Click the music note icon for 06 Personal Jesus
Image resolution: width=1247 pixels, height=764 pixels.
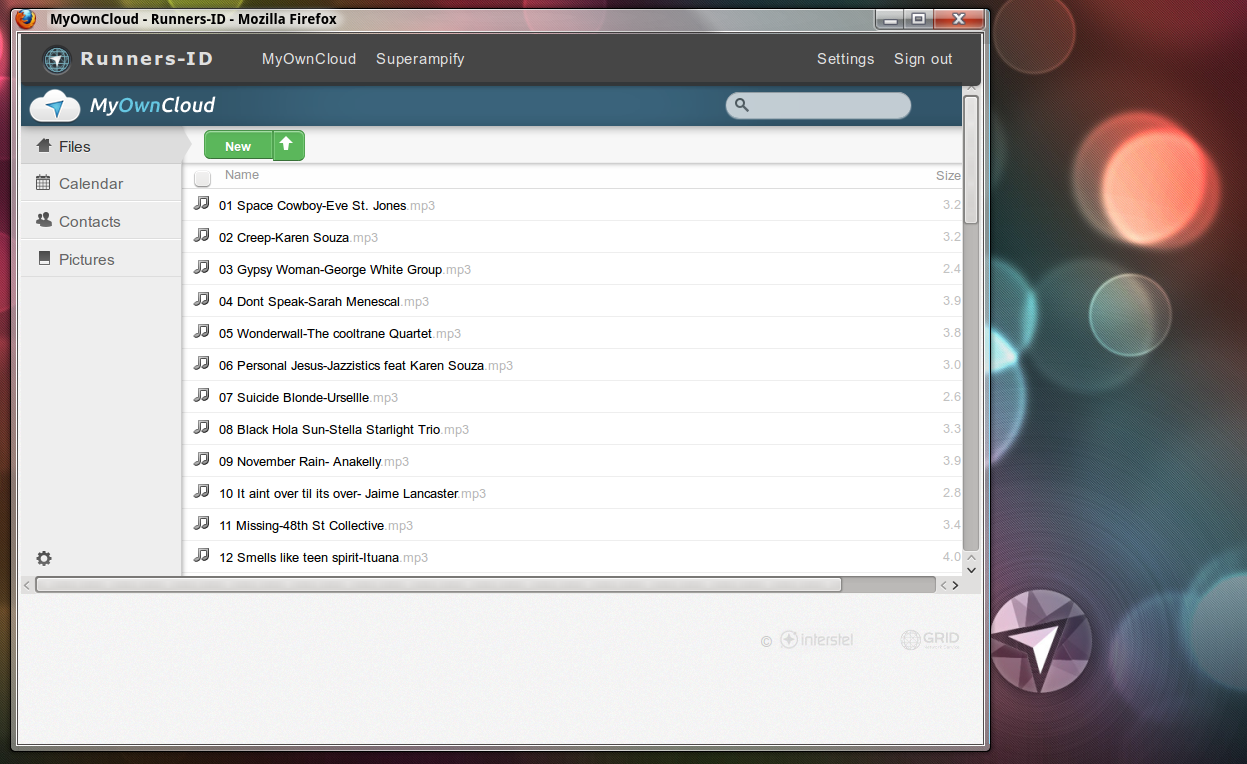click(x=202, y=363)
